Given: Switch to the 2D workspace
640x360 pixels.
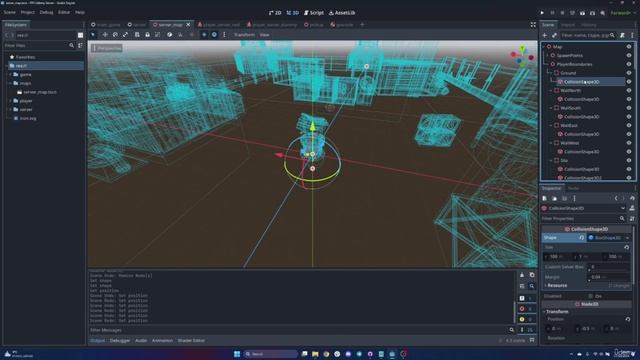Looking at the screenshot, I should tap(275, 13).
